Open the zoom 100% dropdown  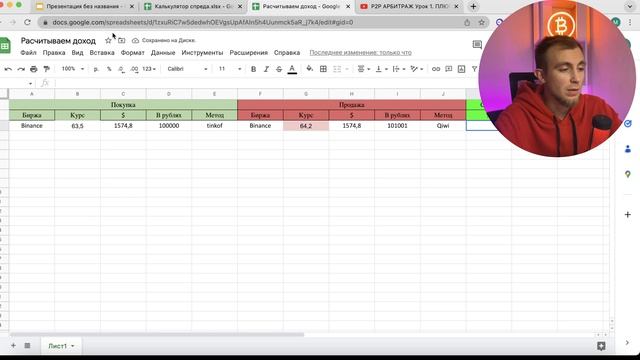(72, 69)
